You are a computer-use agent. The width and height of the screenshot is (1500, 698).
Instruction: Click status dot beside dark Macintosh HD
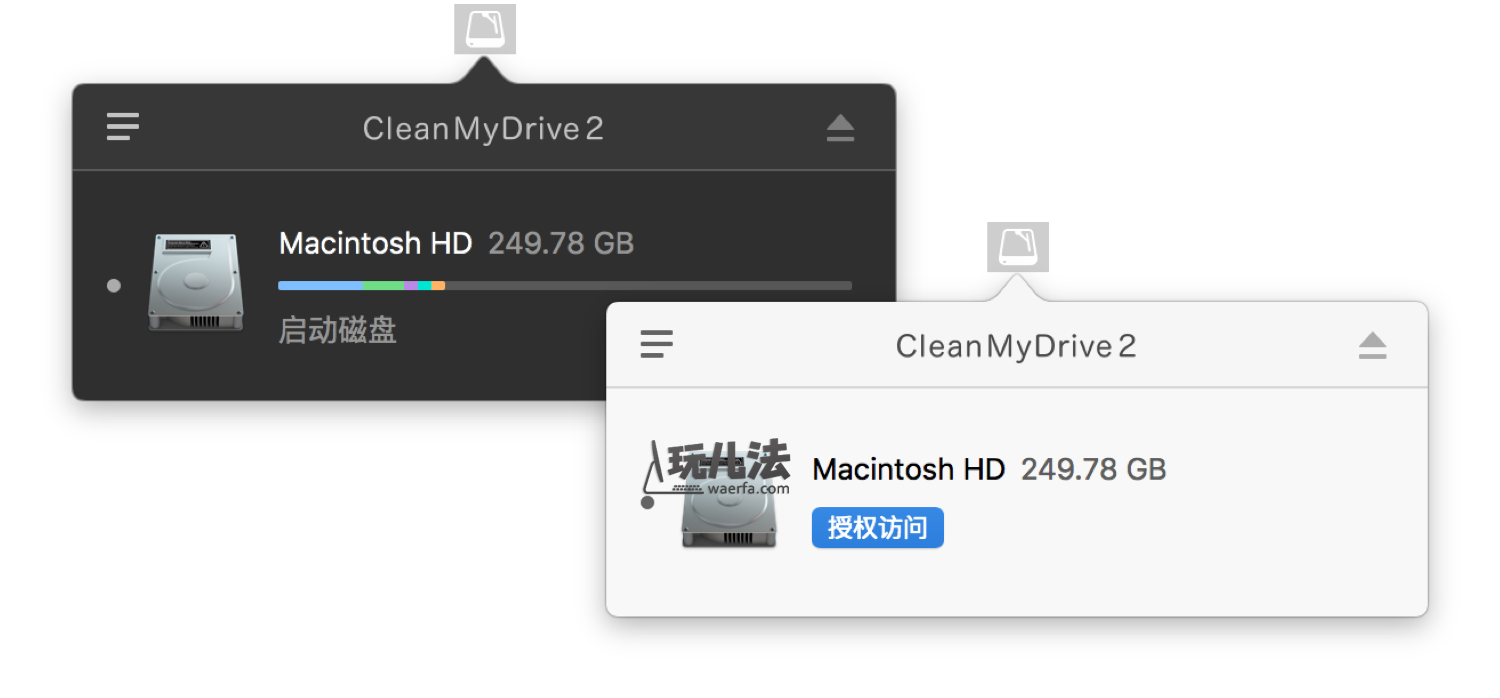114,286
